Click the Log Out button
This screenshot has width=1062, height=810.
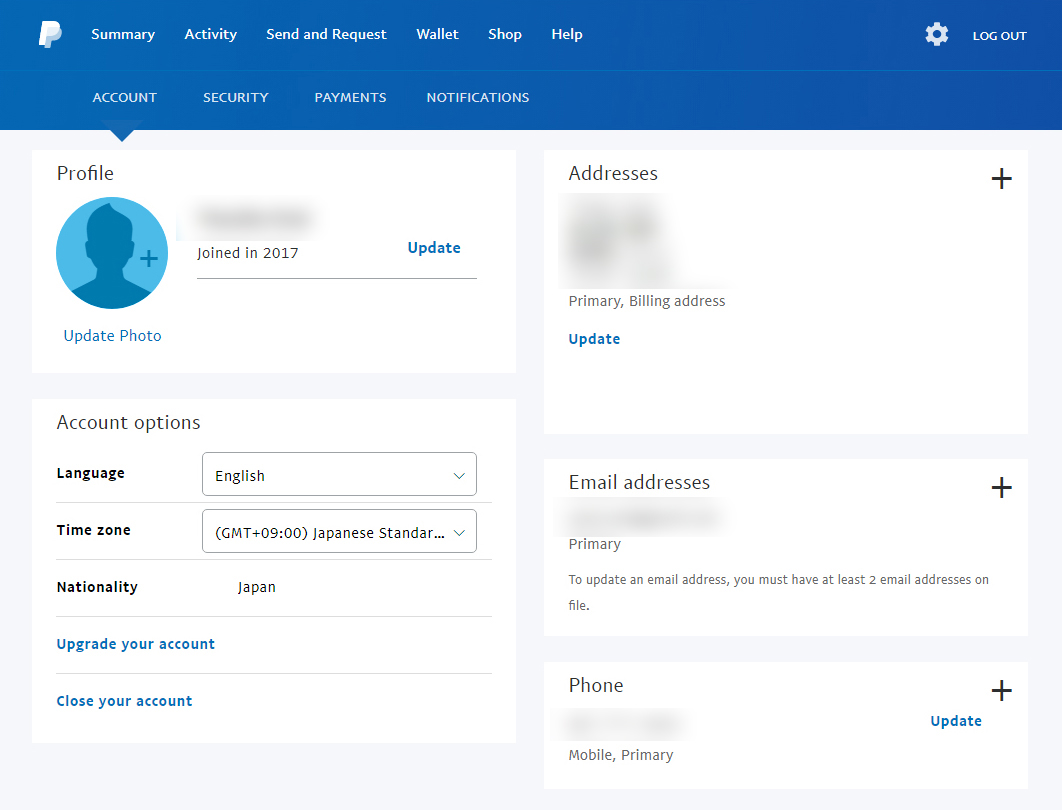point(999,36)
